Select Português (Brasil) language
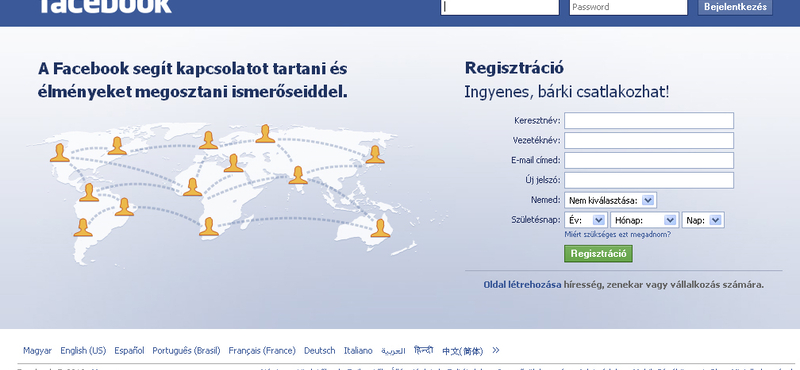Image resolution: width=800 pixels, height=370 pixels. (186, 351)
